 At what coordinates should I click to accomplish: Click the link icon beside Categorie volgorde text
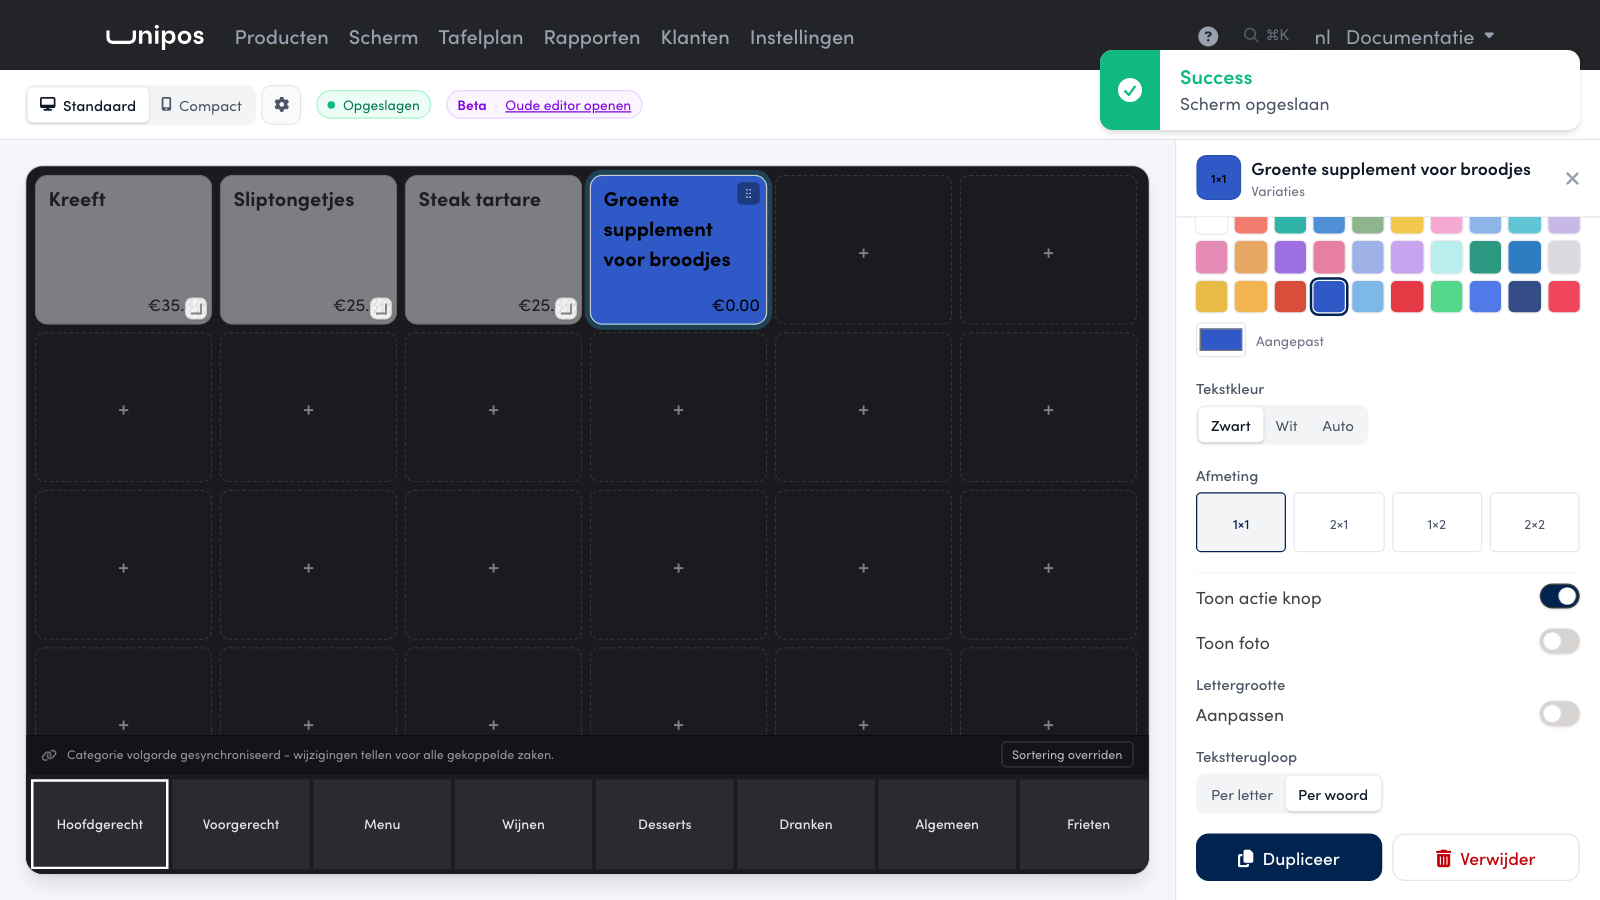pyautogui.click(x=48, y=755)
